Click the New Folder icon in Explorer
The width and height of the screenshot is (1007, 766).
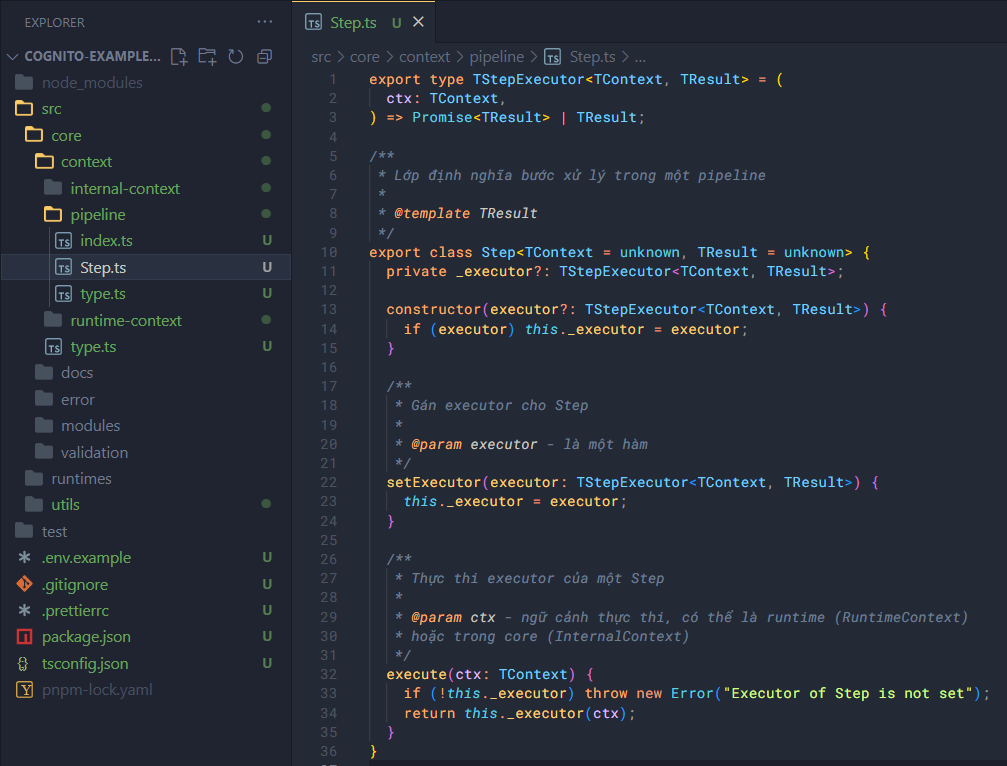(x=207, y=56)
